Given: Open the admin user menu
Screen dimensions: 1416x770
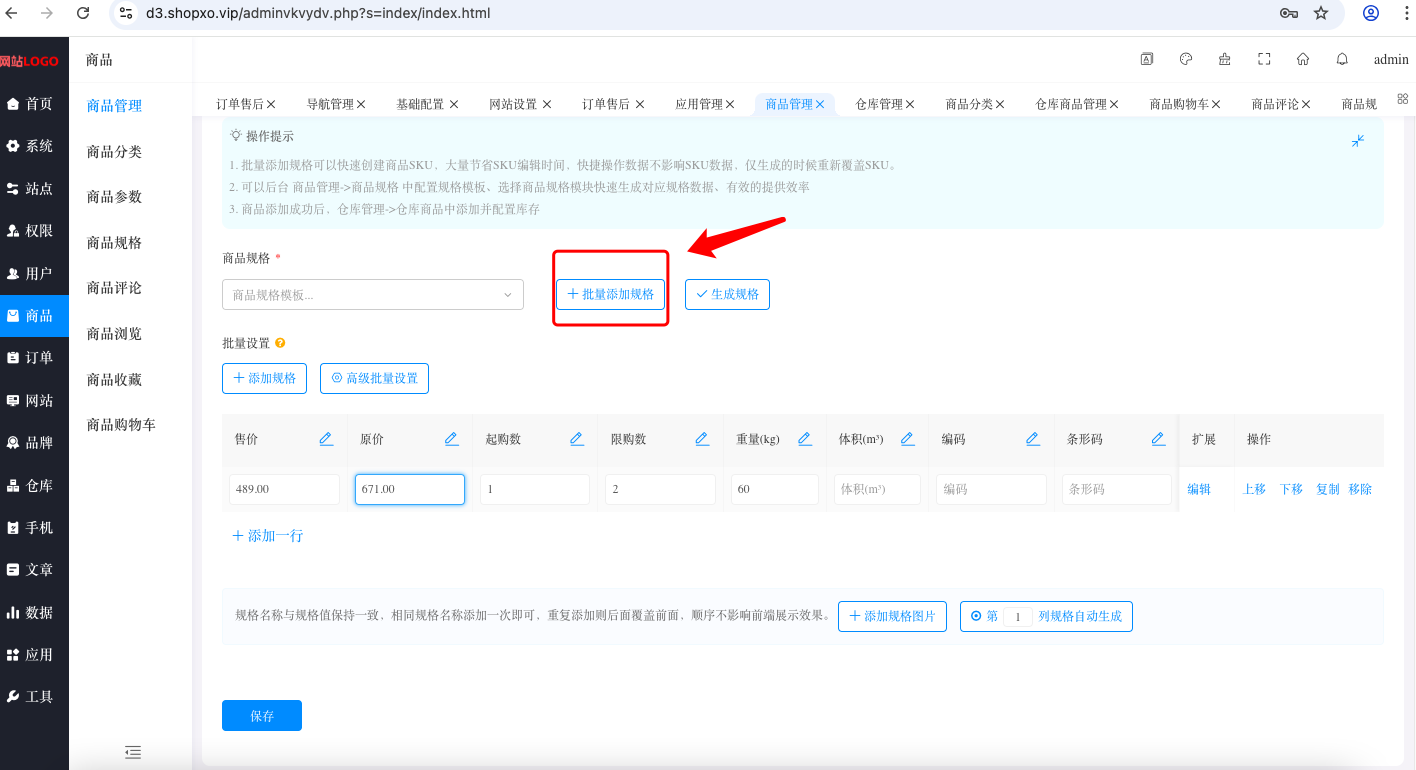Looking at the screenshot, I should tap(1391, 59).
